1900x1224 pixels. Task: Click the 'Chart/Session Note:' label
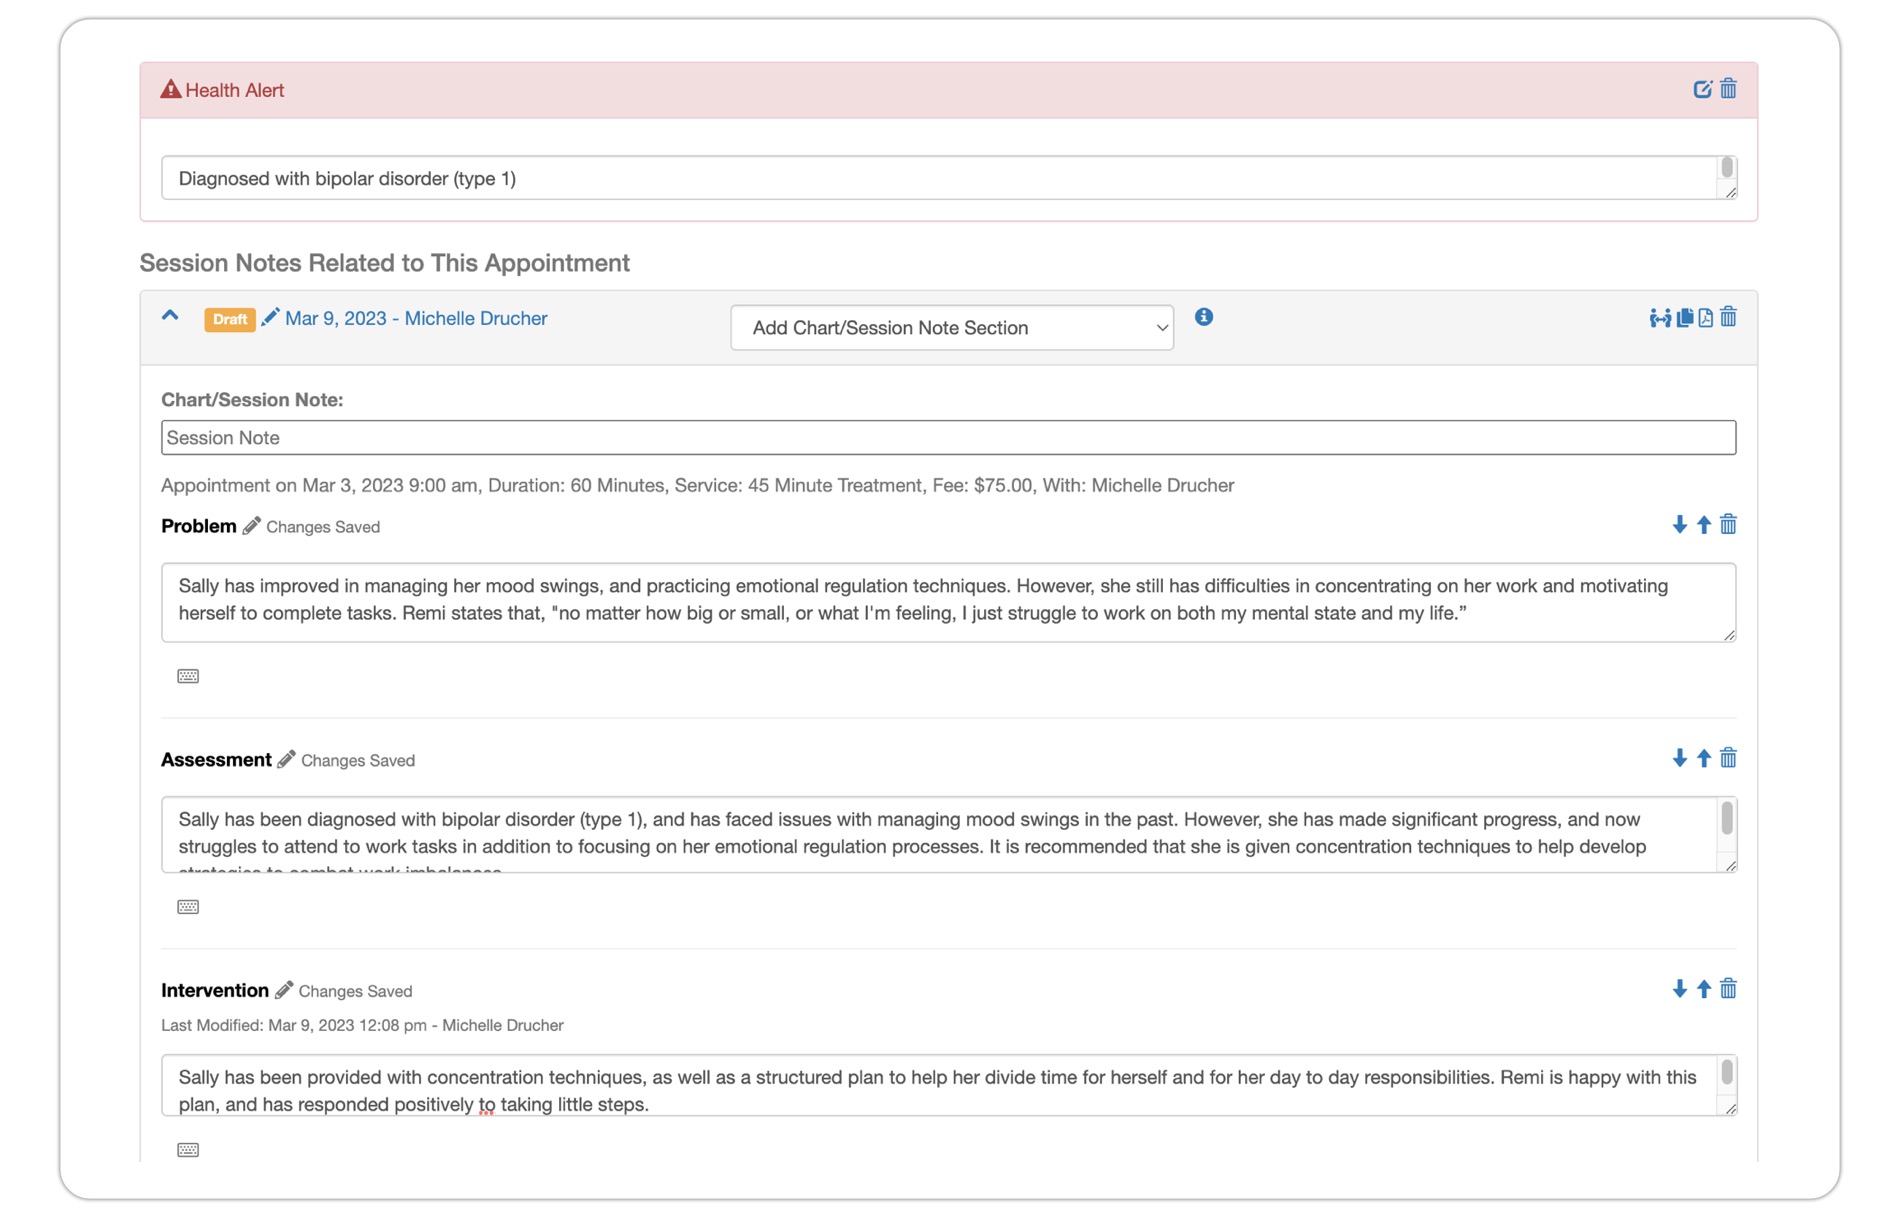point(252,400)
